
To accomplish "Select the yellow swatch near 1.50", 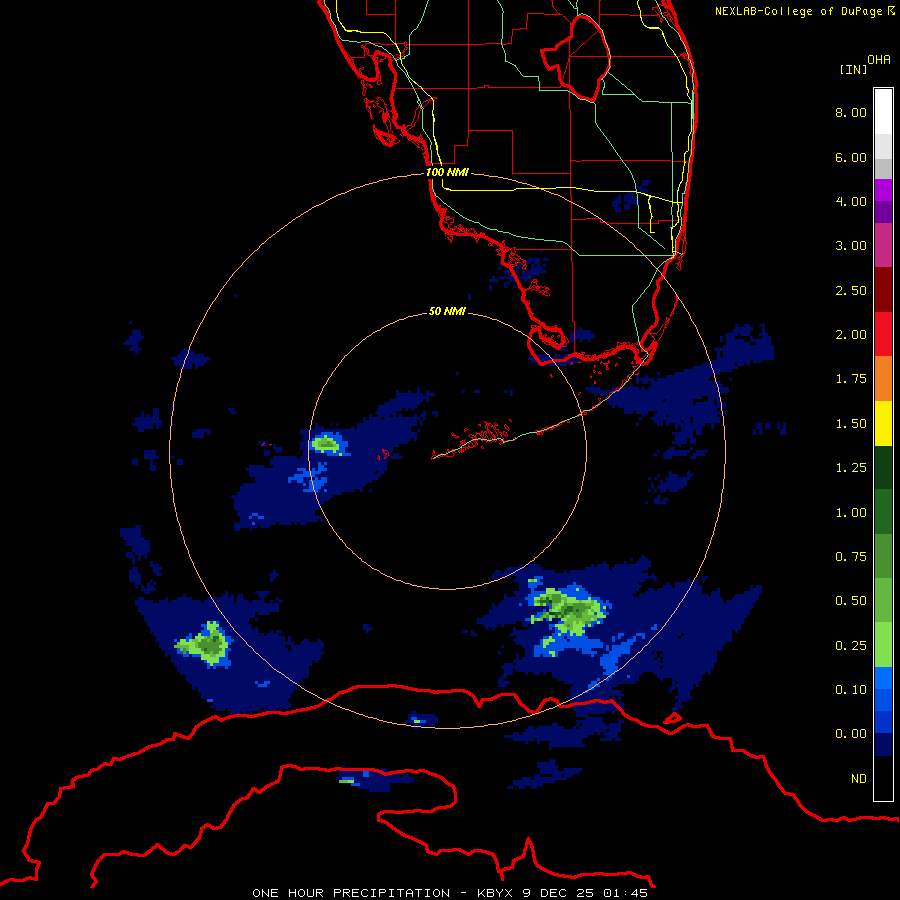I will click(x=883, y=423).
